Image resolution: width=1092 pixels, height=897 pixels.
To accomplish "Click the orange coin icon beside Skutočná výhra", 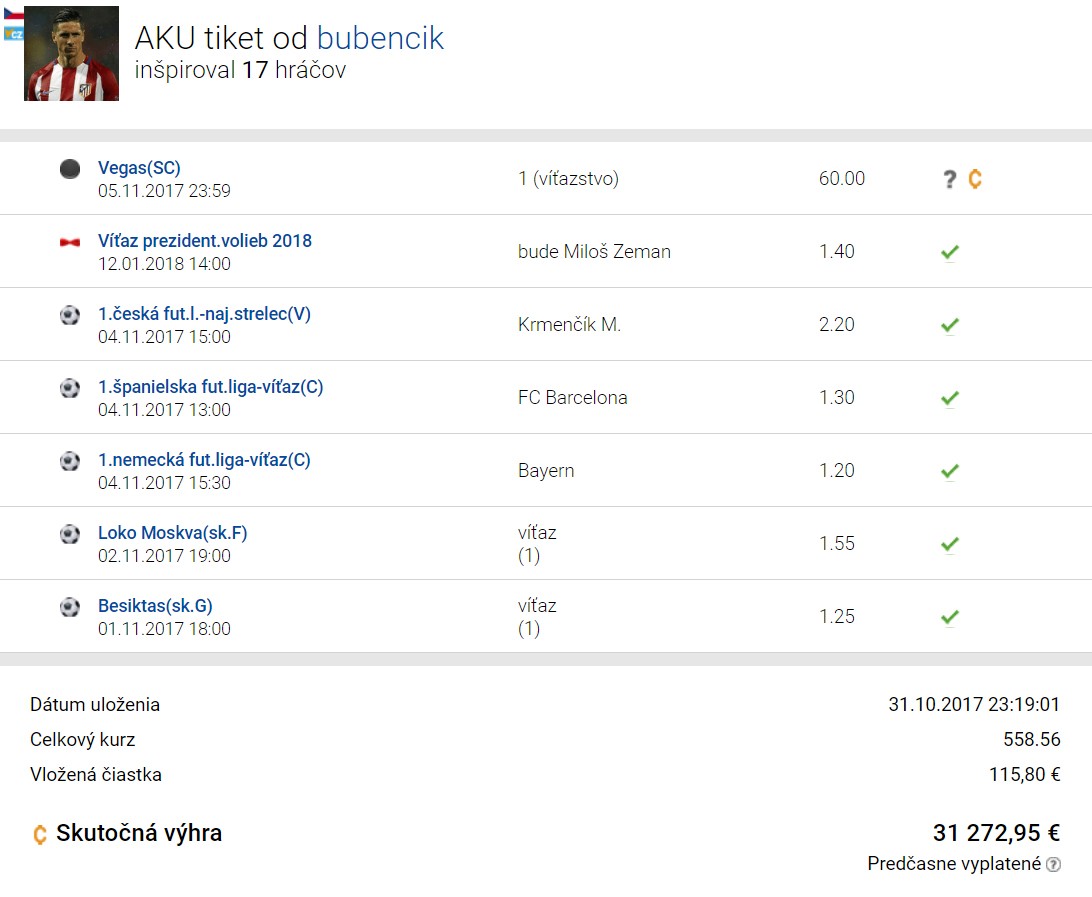I will click(x=40, y=834).
